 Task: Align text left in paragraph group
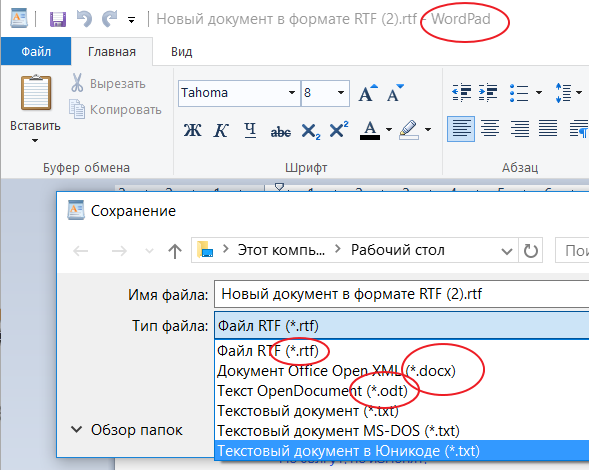click(x=461, y=129)
